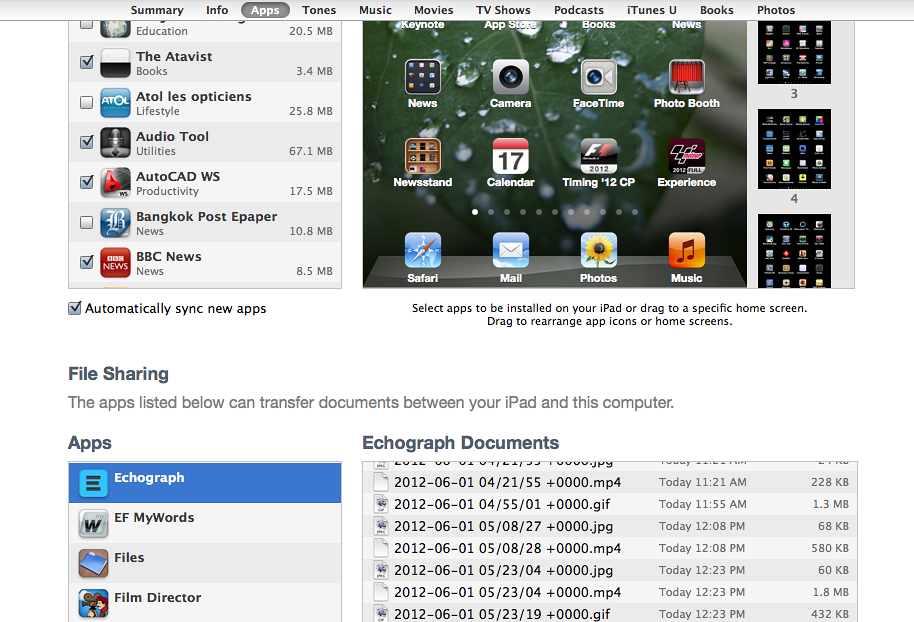This screenshot has height=622, width=914.
Task: Click the AutoCAD WS app icon
Action: 115,182
